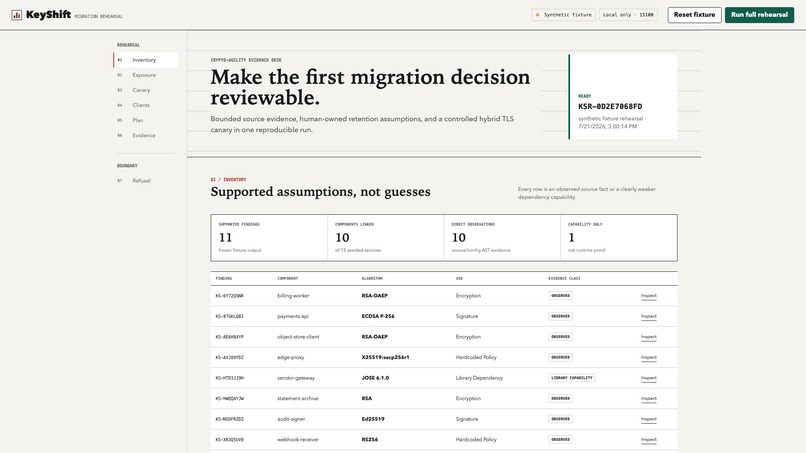Click the Local only 15100 badge

[628, 15]
